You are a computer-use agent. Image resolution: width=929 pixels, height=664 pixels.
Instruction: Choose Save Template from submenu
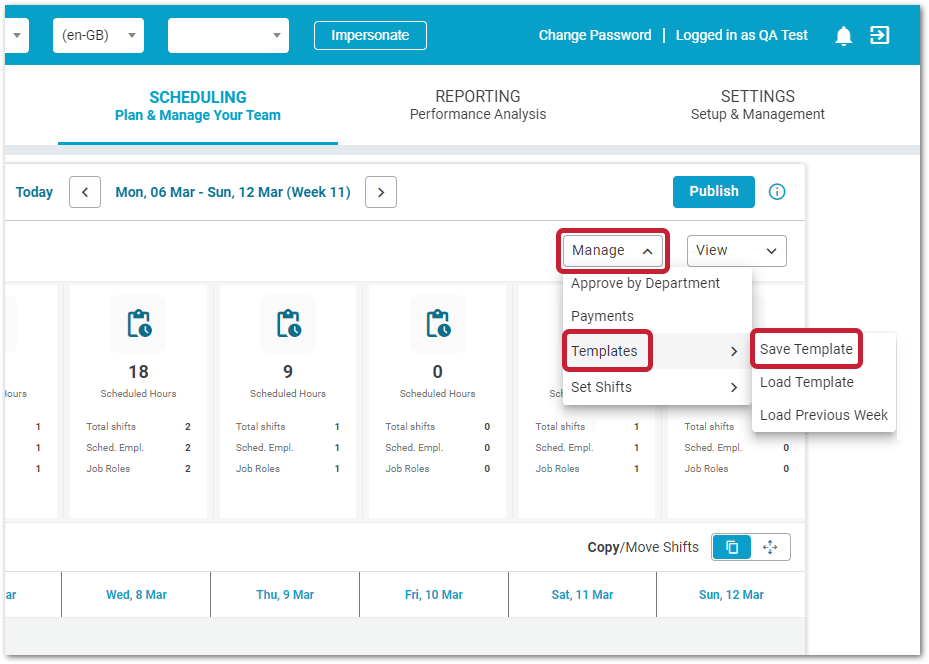pyautogui.click(x=806, y=349)
